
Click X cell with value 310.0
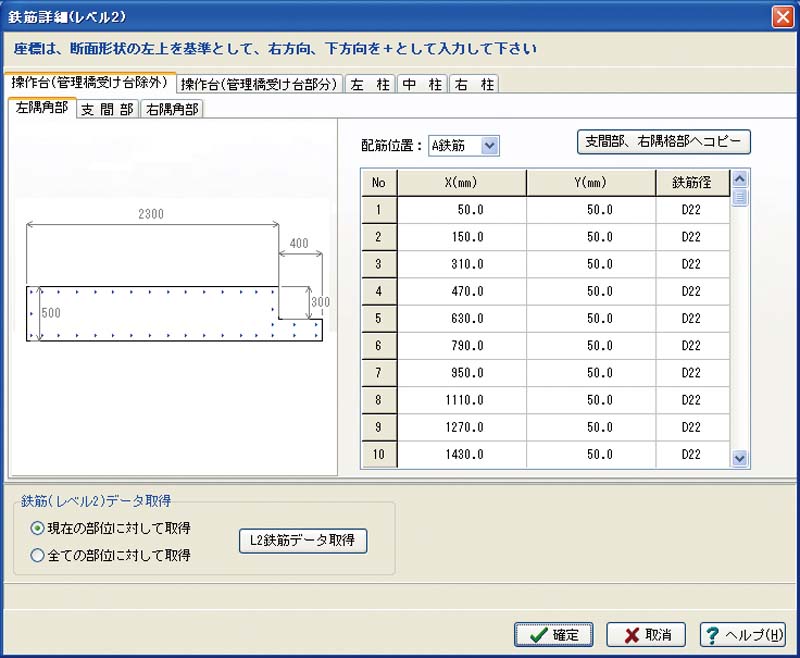(x=462, y=264)
